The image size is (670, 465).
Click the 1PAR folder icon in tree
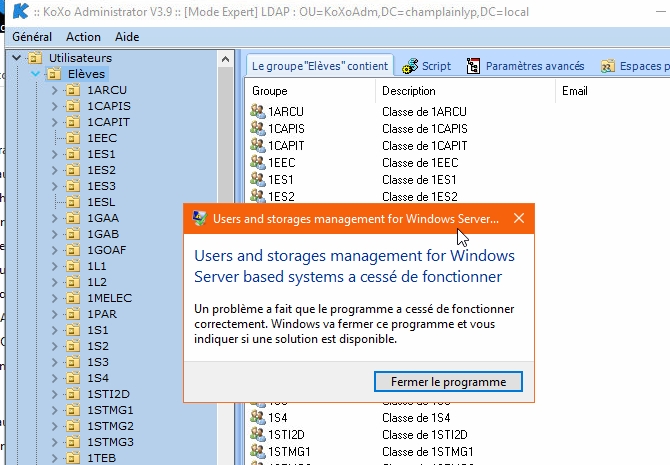pos(73,314)
